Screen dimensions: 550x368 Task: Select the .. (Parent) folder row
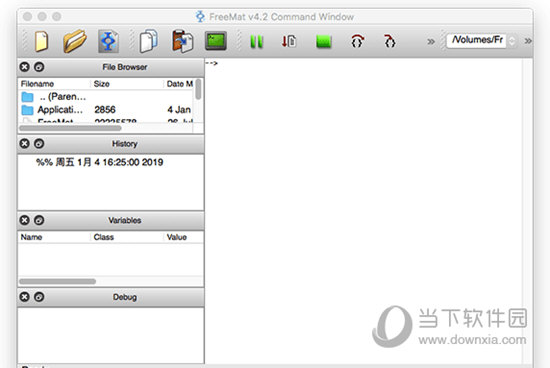tap(106, 96)
